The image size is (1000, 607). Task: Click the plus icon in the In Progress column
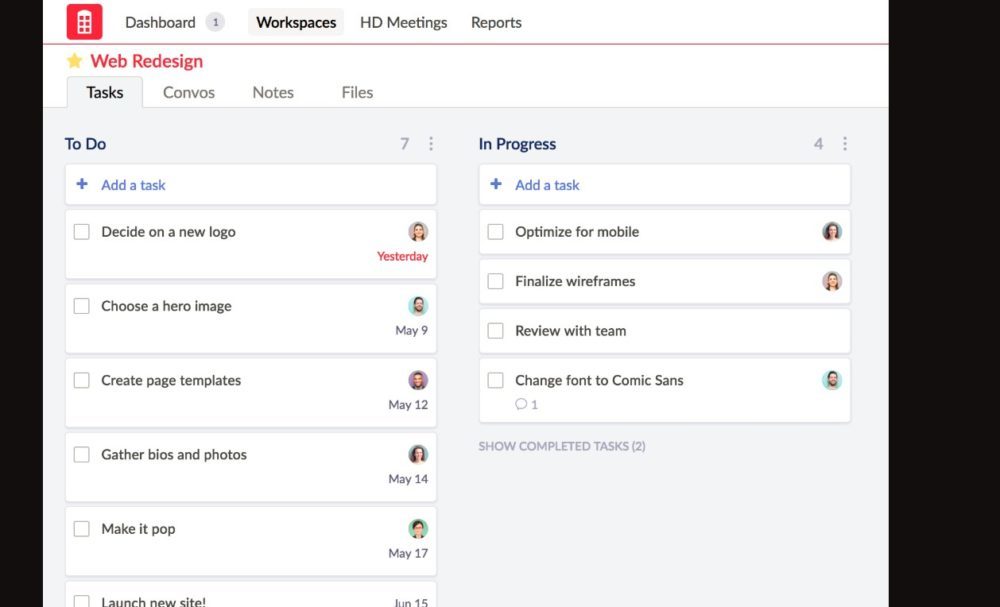tap(496, 185)
